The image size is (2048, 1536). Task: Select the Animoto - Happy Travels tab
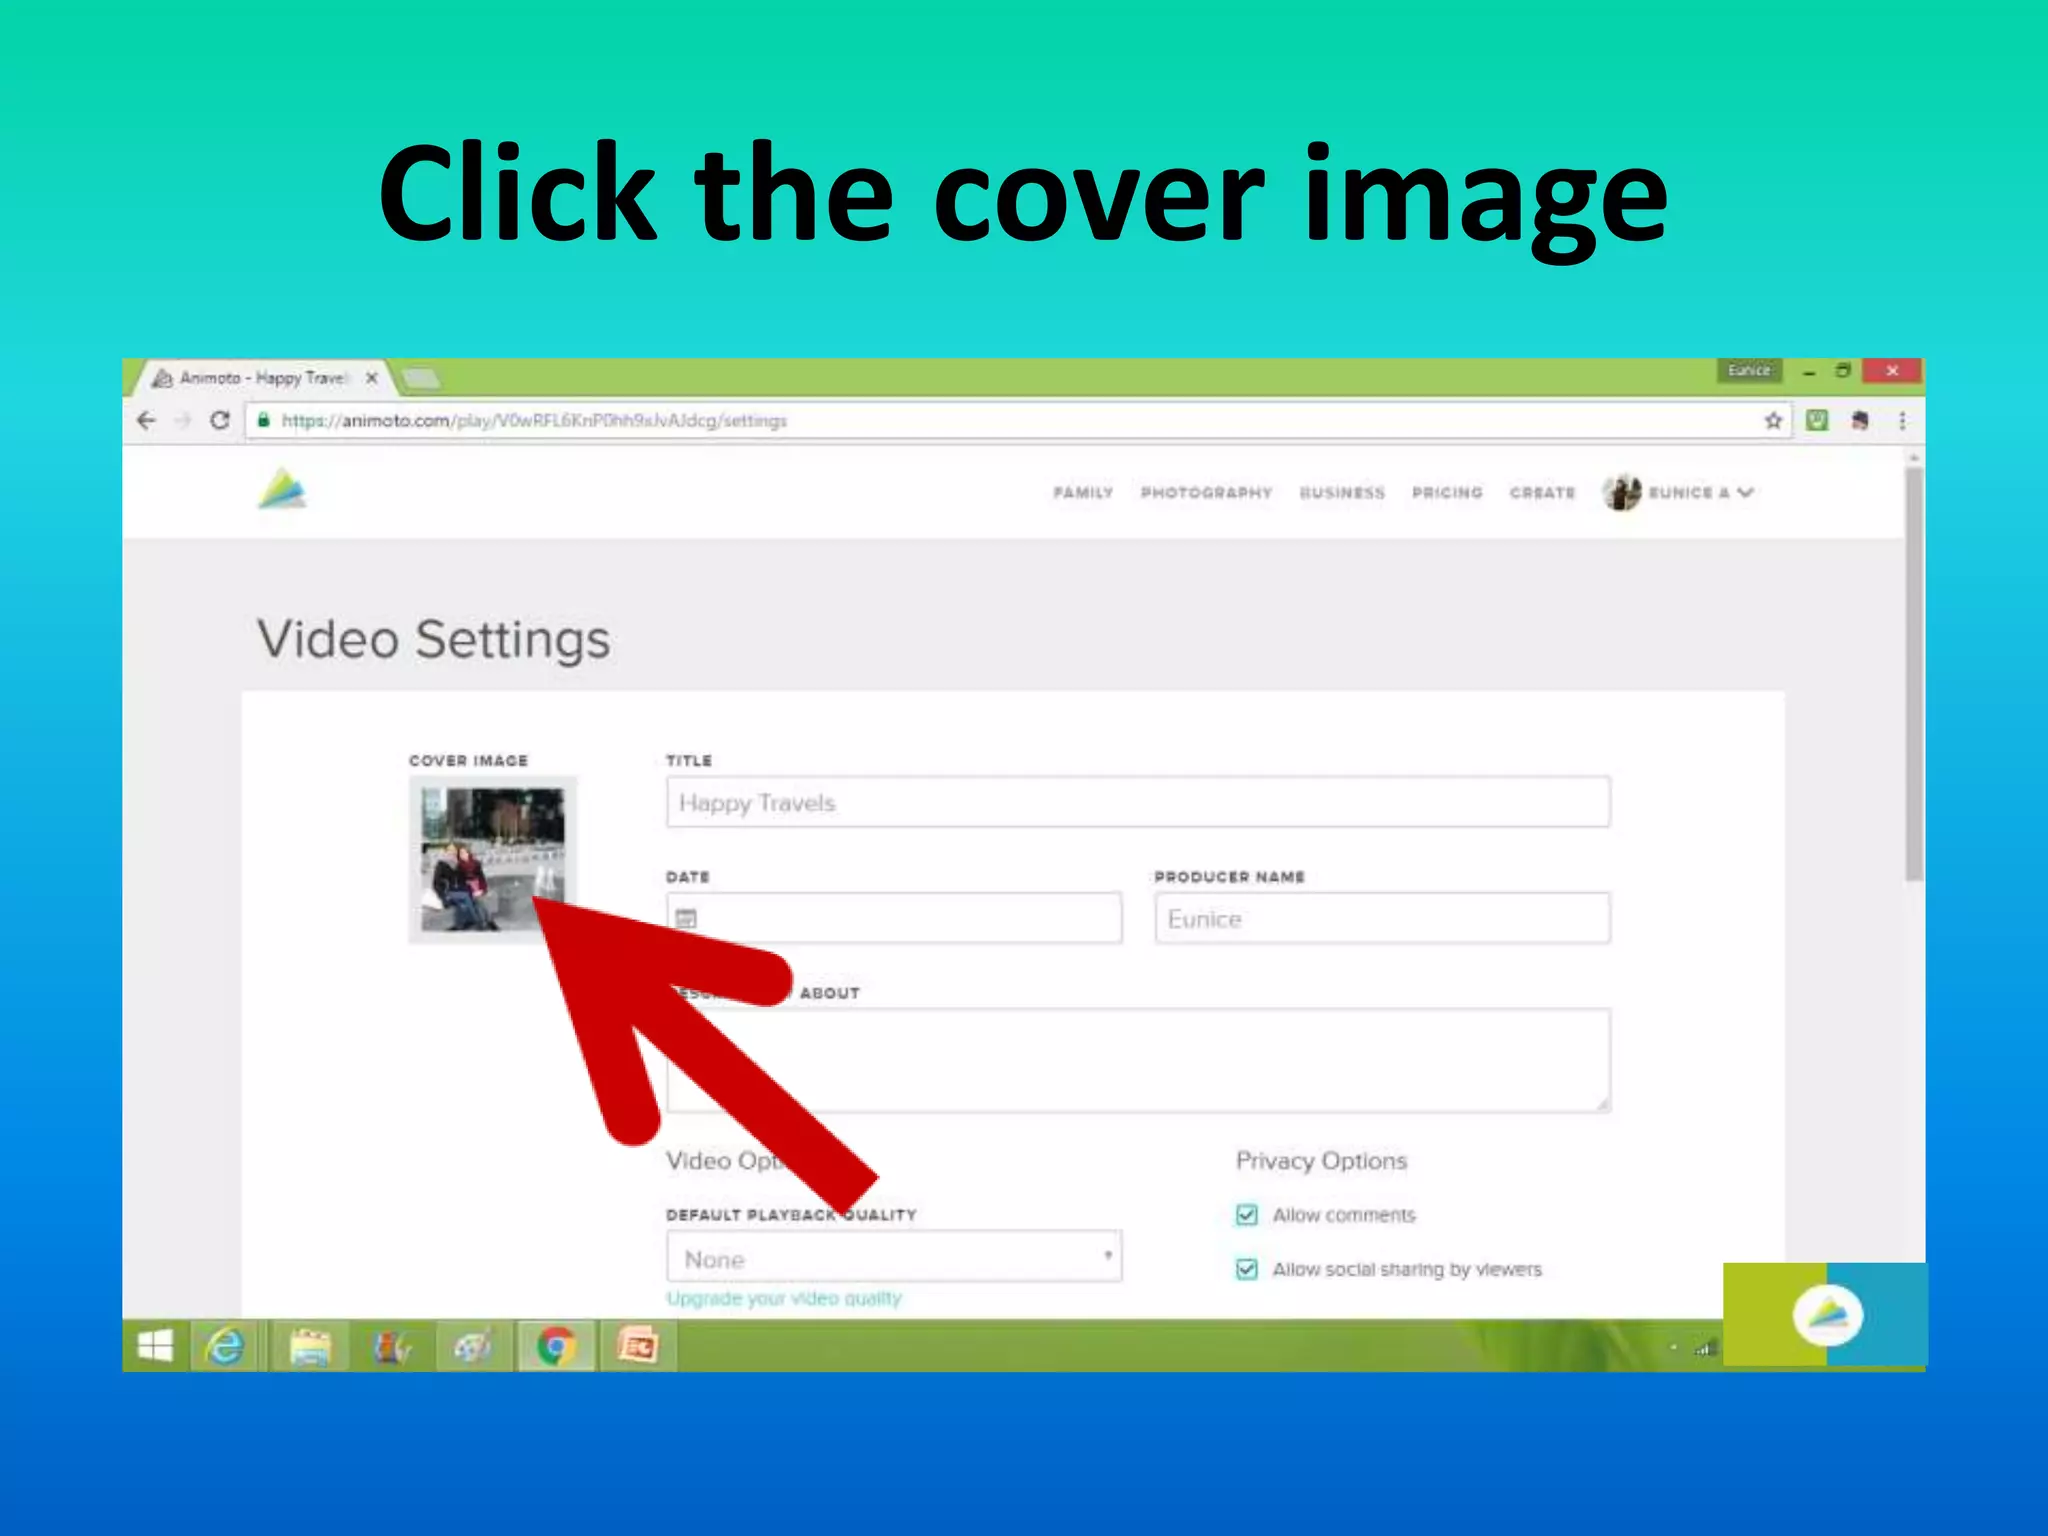click(262, 378)
